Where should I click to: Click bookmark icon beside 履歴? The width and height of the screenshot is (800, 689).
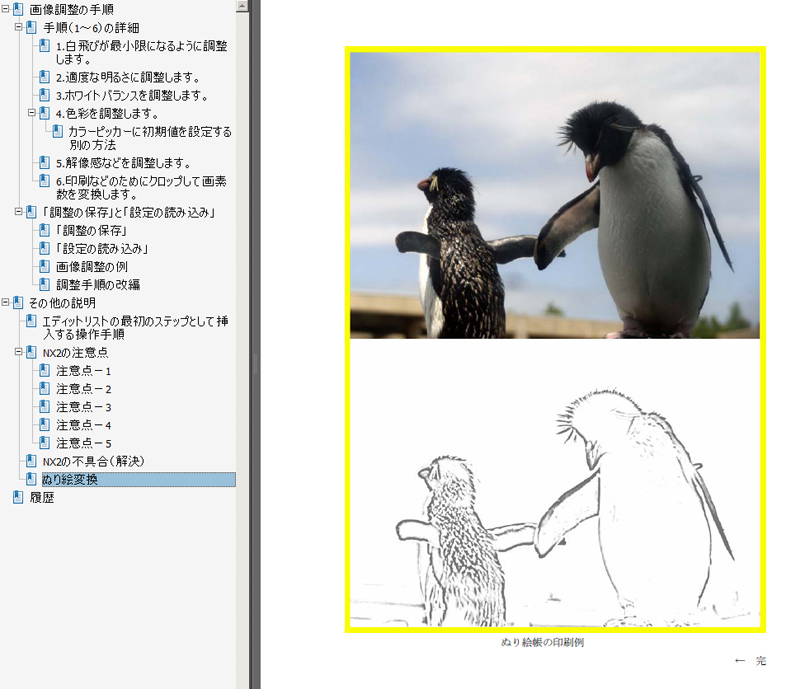(18, 498)
